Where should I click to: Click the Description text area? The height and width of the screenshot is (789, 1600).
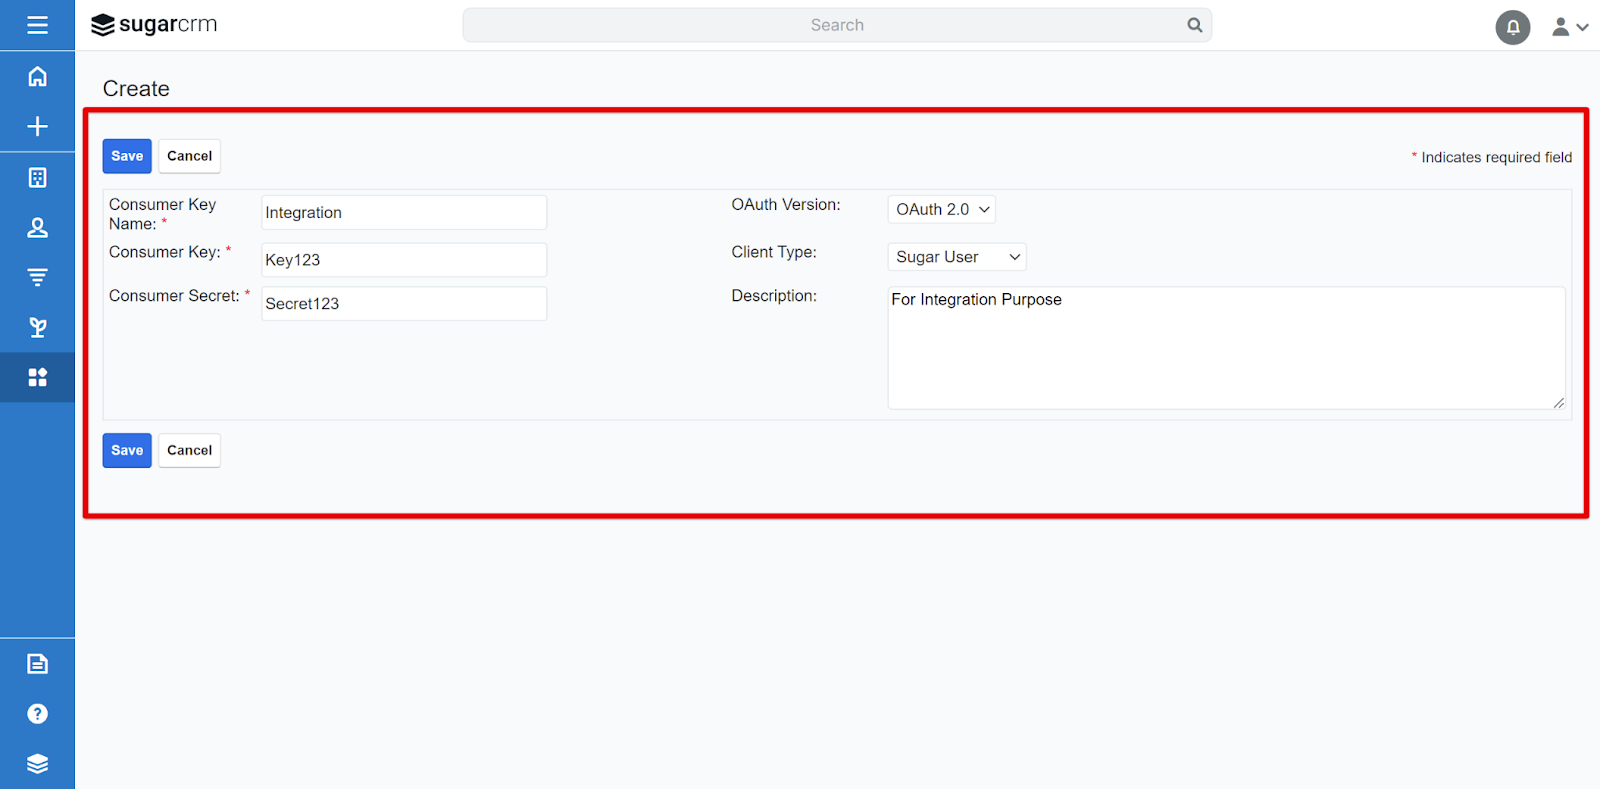click(1226, 348)
